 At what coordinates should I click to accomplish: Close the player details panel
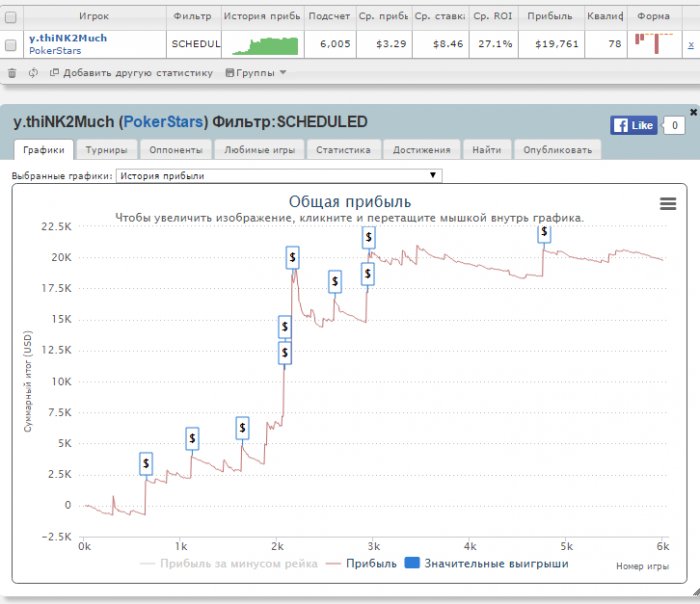693,112
